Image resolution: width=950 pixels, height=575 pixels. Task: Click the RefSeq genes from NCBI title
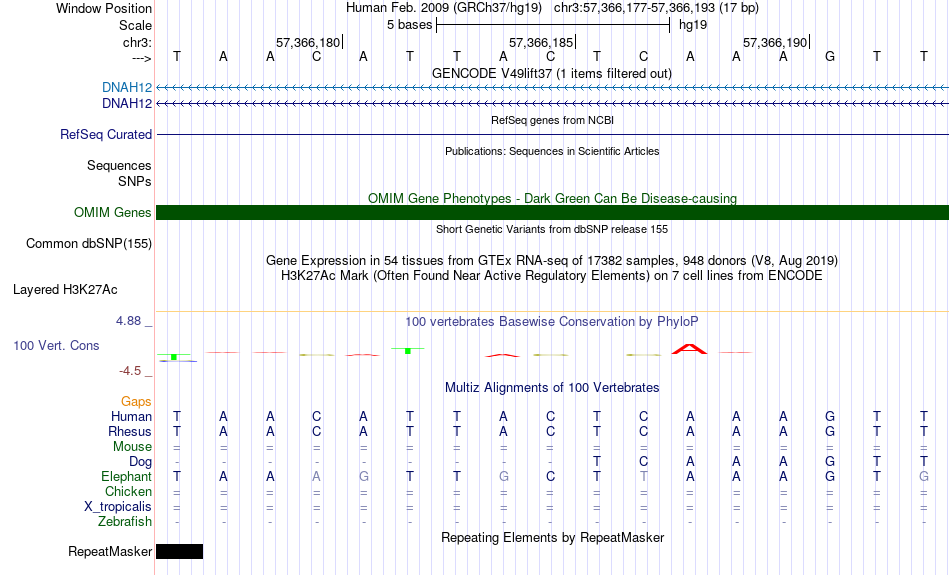tap(553, 121)
